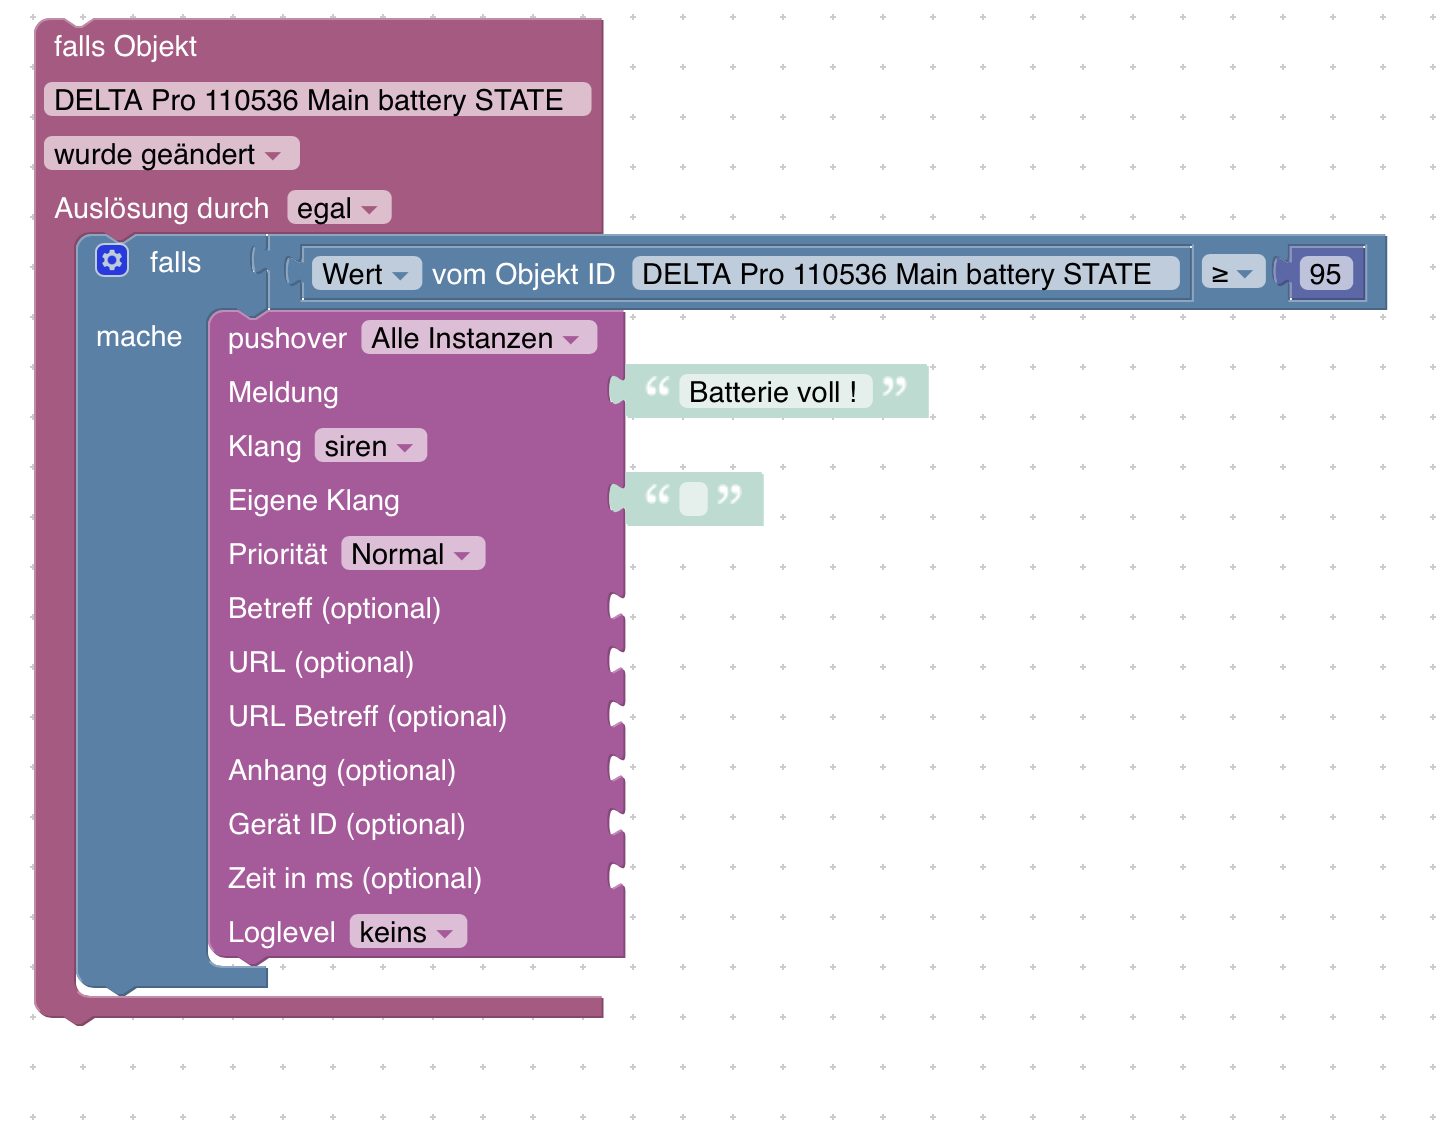Open the 'Normal' Priorität dropdown

(413, 554)
